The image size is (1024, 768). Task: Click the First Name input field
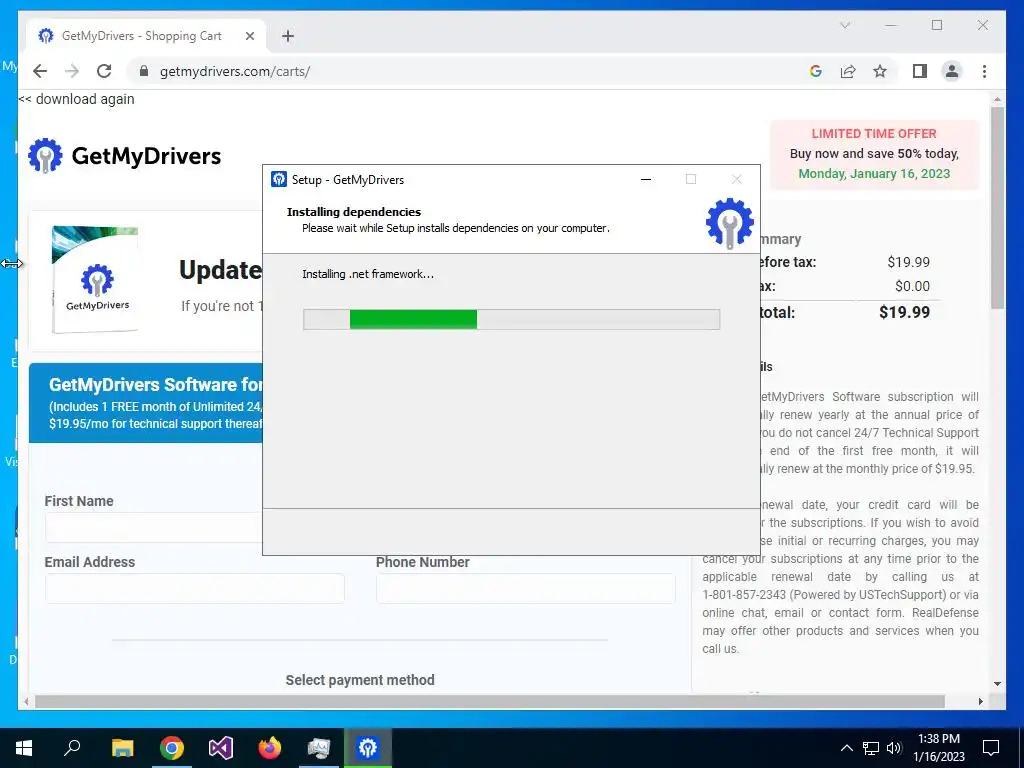point(154,528)
